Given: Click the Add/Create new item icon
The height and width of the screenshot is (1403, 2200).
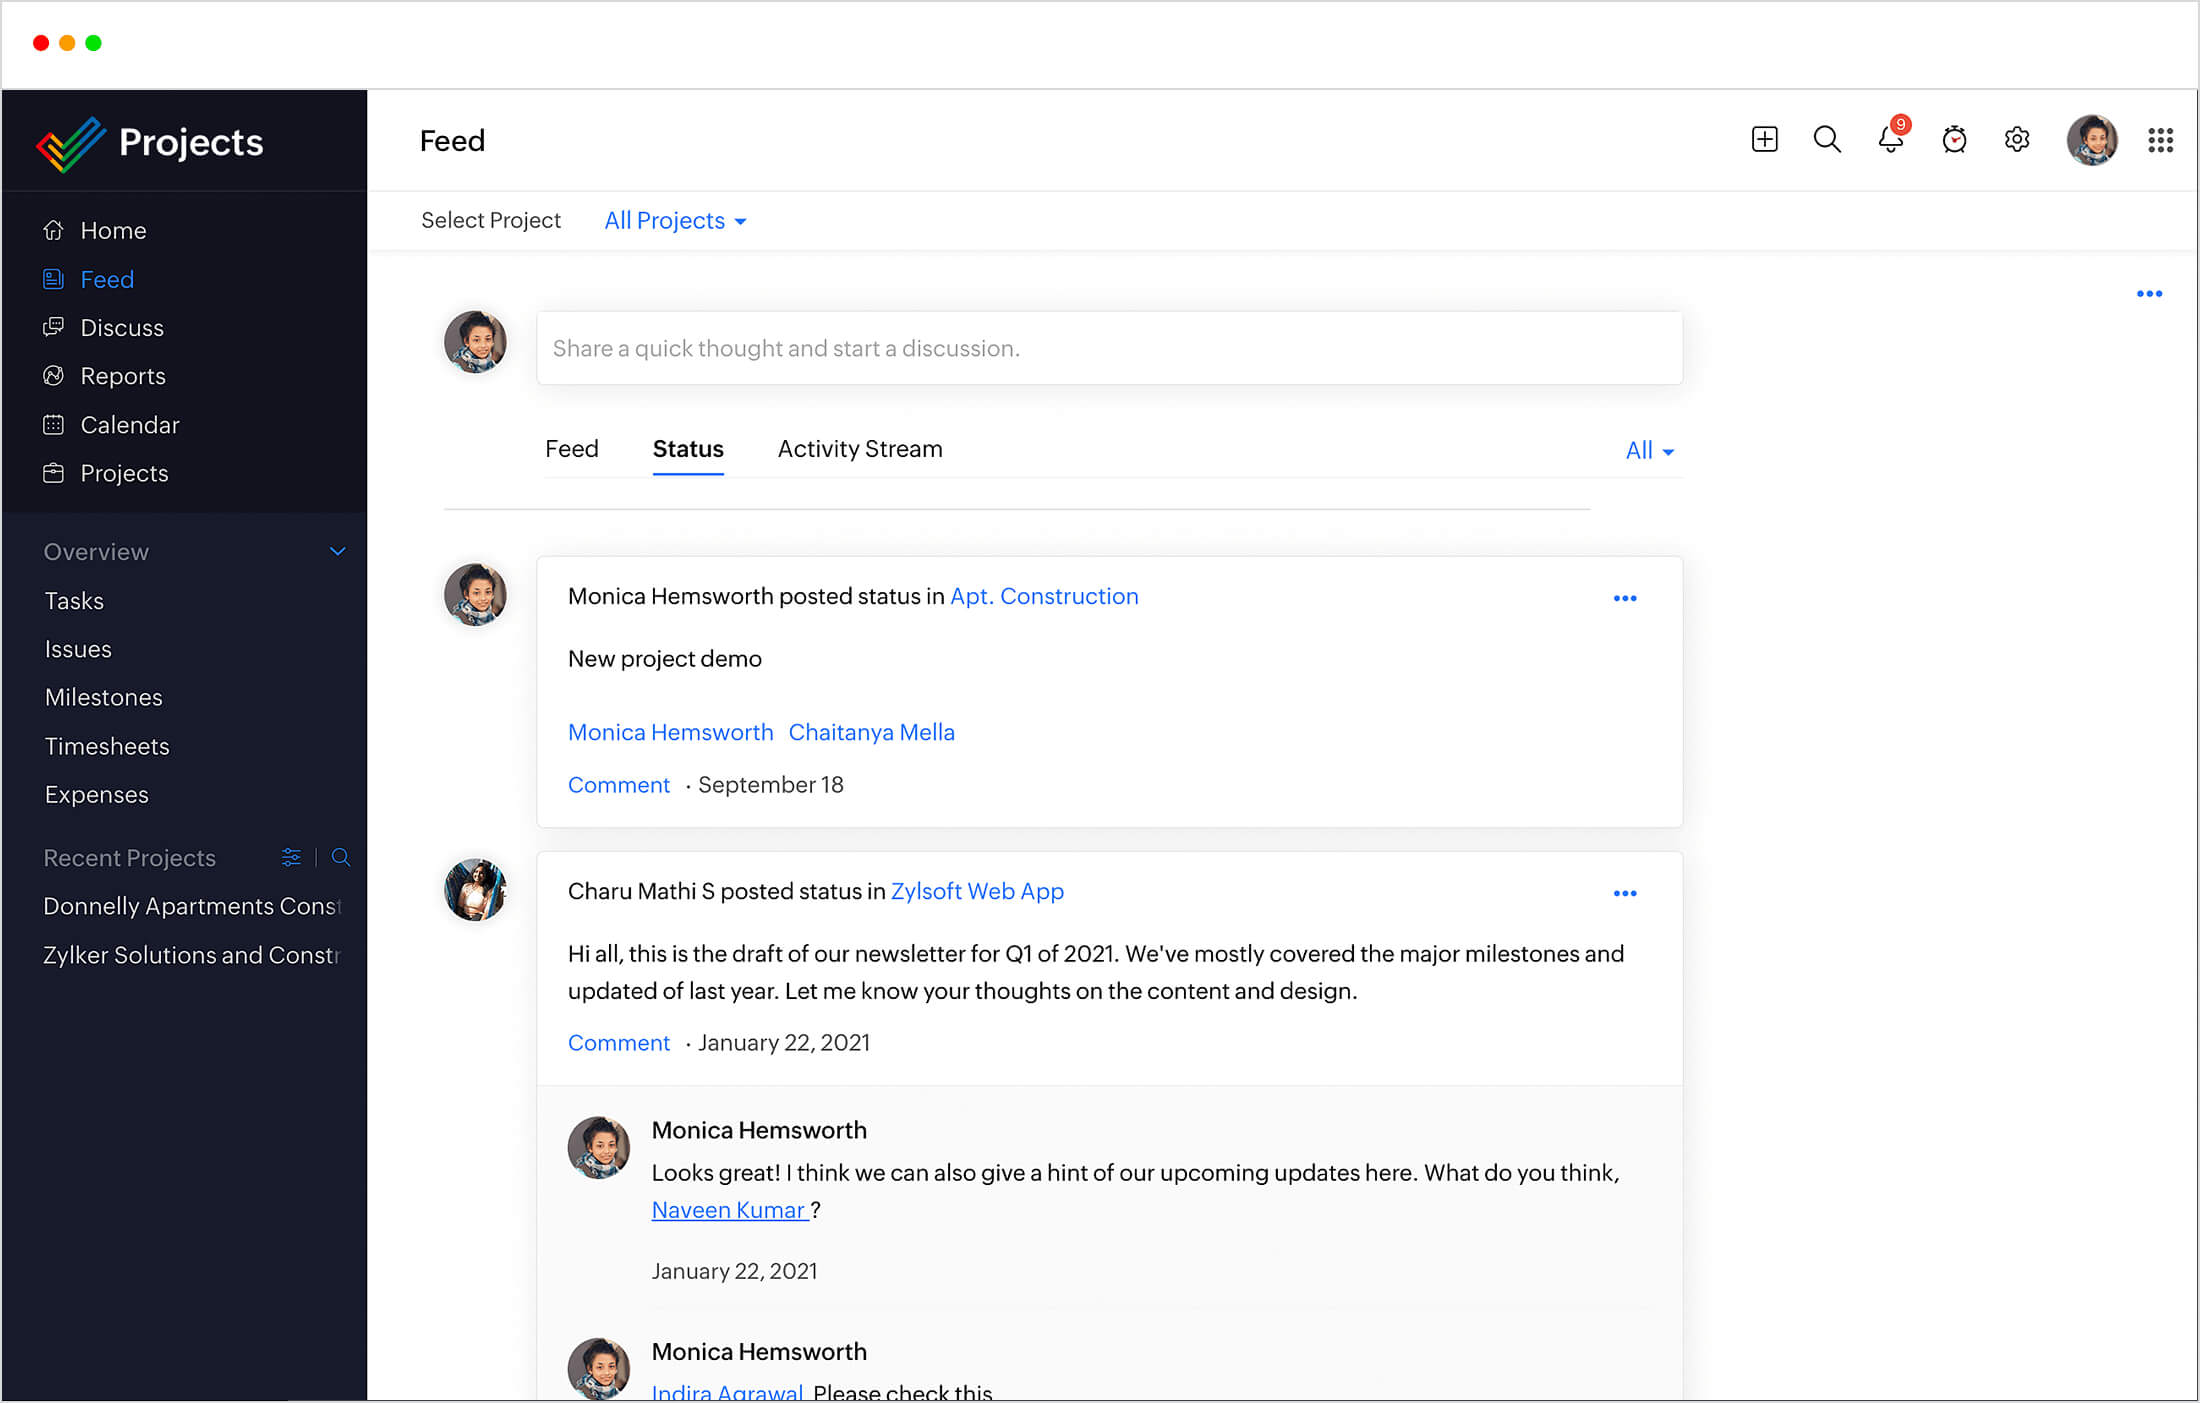Looking at the screenshot, I should pyautogui.click(x=1764, y=139).
